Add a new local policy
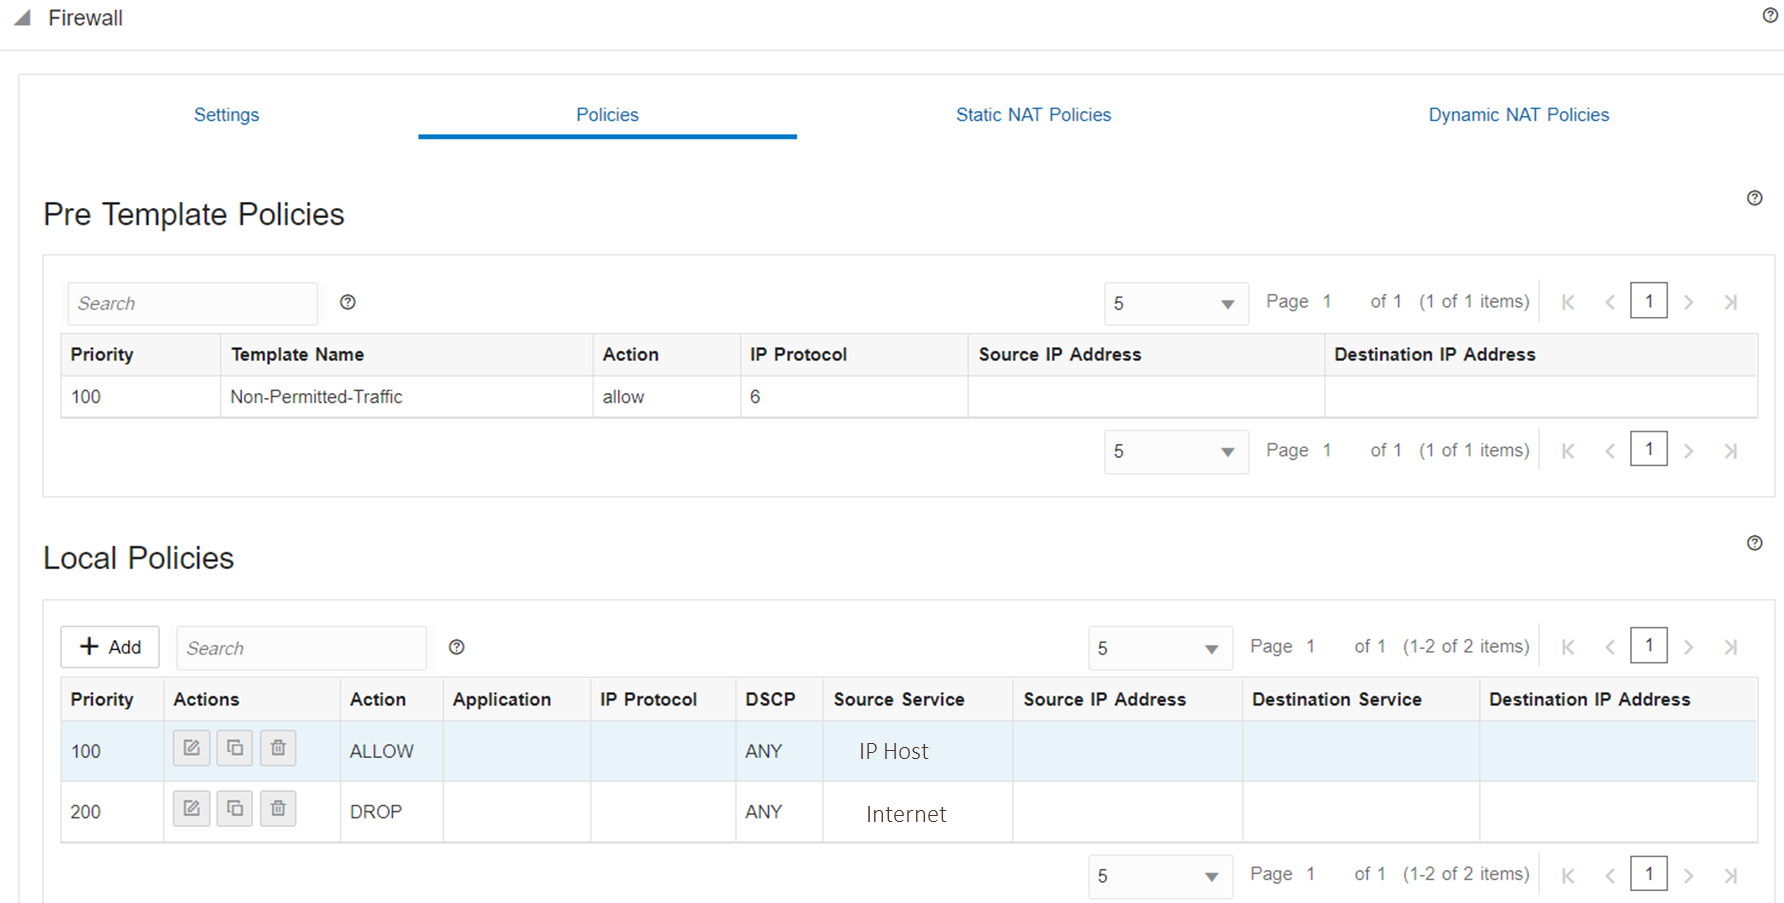 (110, 647)
